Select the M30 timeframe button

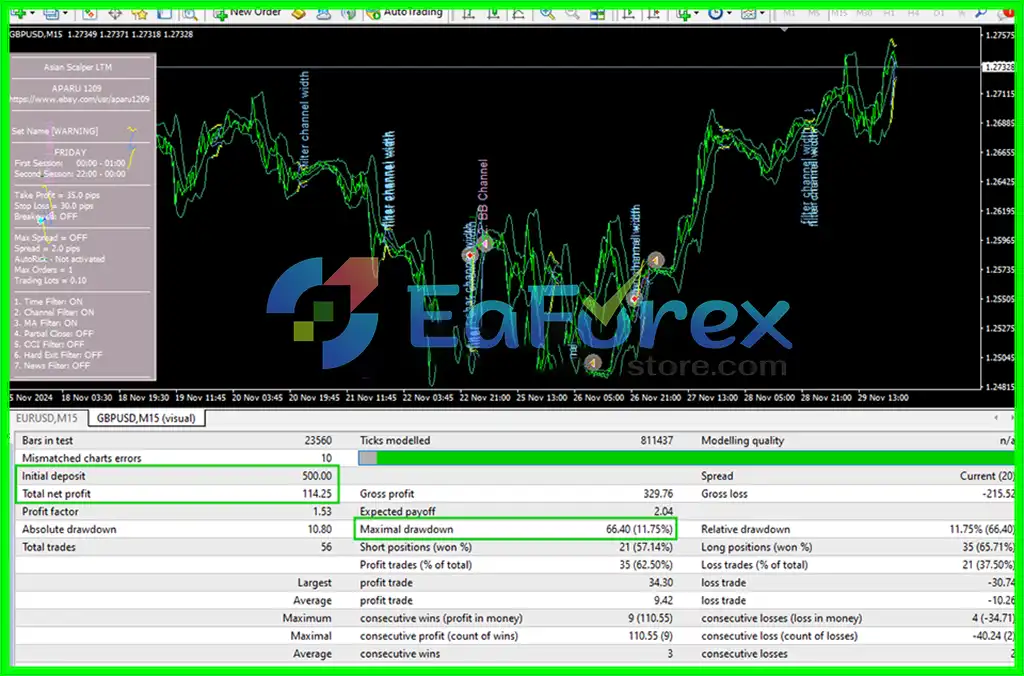coord(864,12)
